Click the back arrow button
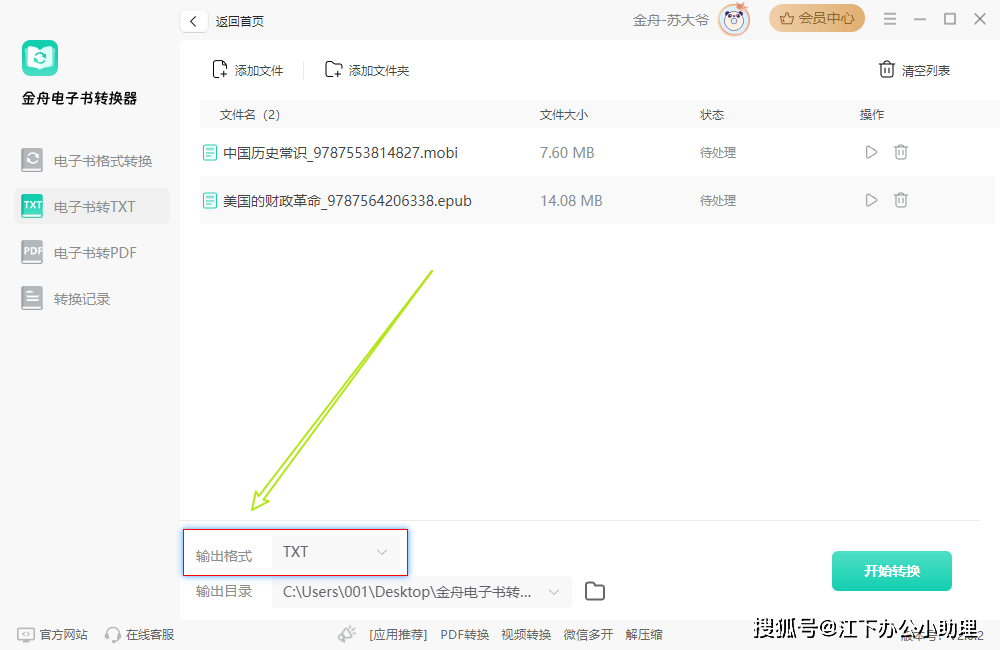1000x650 pixels. coord(193,21)
